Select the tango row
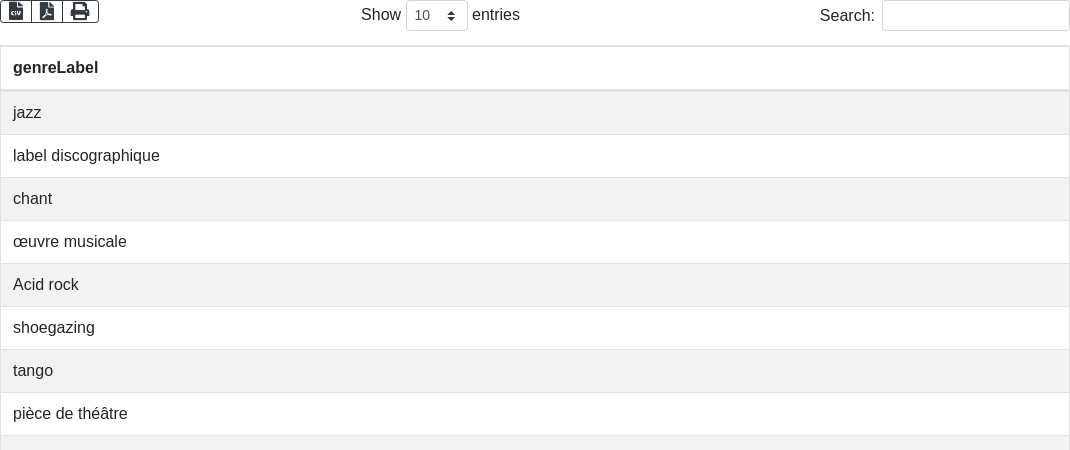This screenshot has height=450, width=1070. click(x=535, y=371)
